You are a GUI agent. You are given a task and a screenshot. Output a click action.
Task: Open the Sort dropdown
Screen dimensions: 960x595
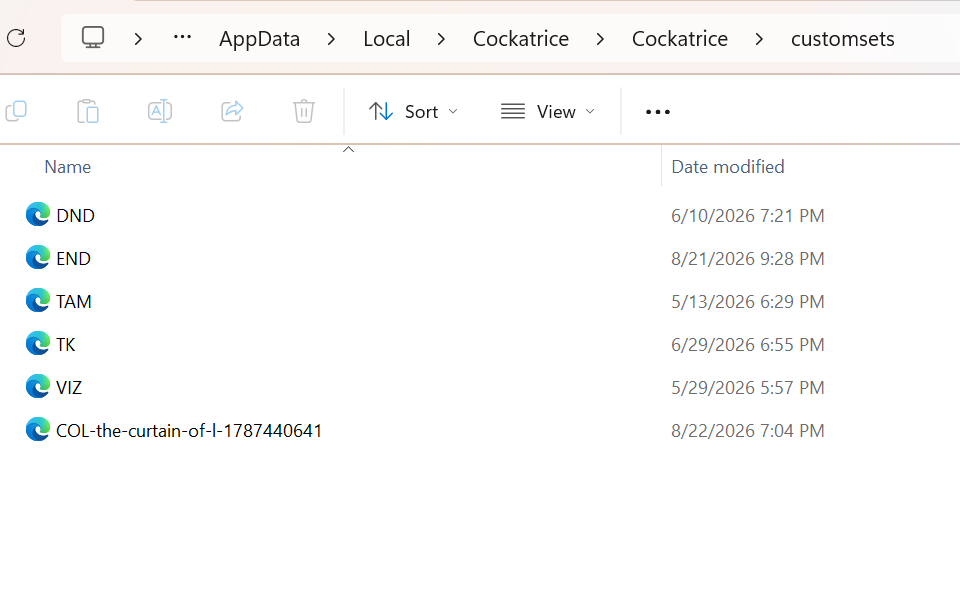(413, 111)
